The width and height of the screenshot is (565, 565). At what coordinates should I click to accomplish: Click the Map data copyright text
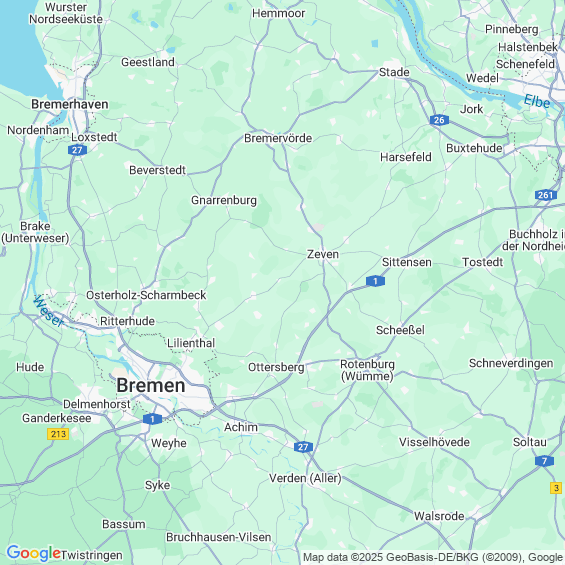(x=433, y=557)
